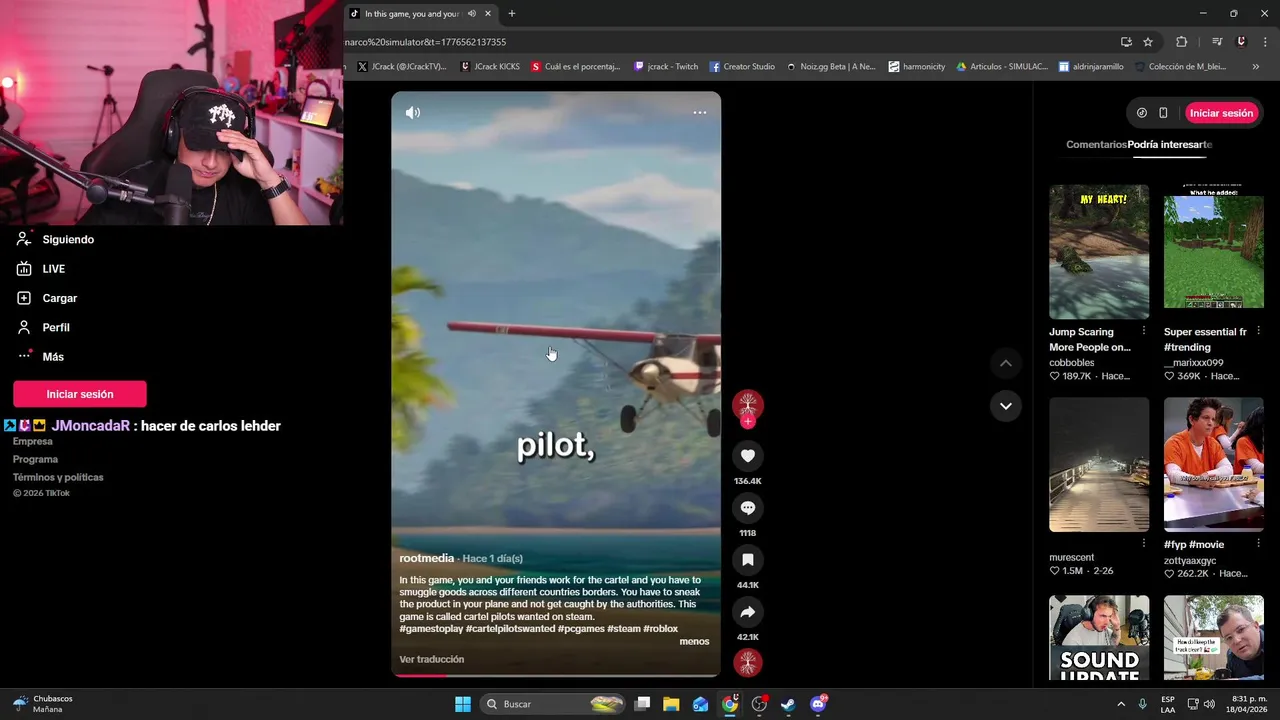Open the Empresa footer link
Viewport: 1280px width, 720px height.
33,442
